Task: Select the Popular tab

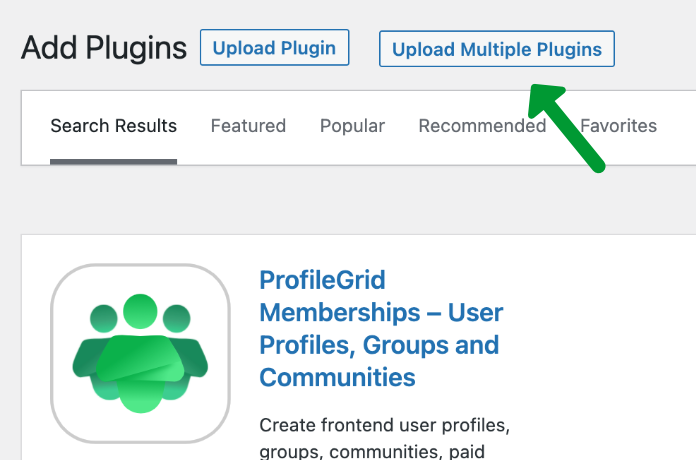Action: [x=352, y=126]
